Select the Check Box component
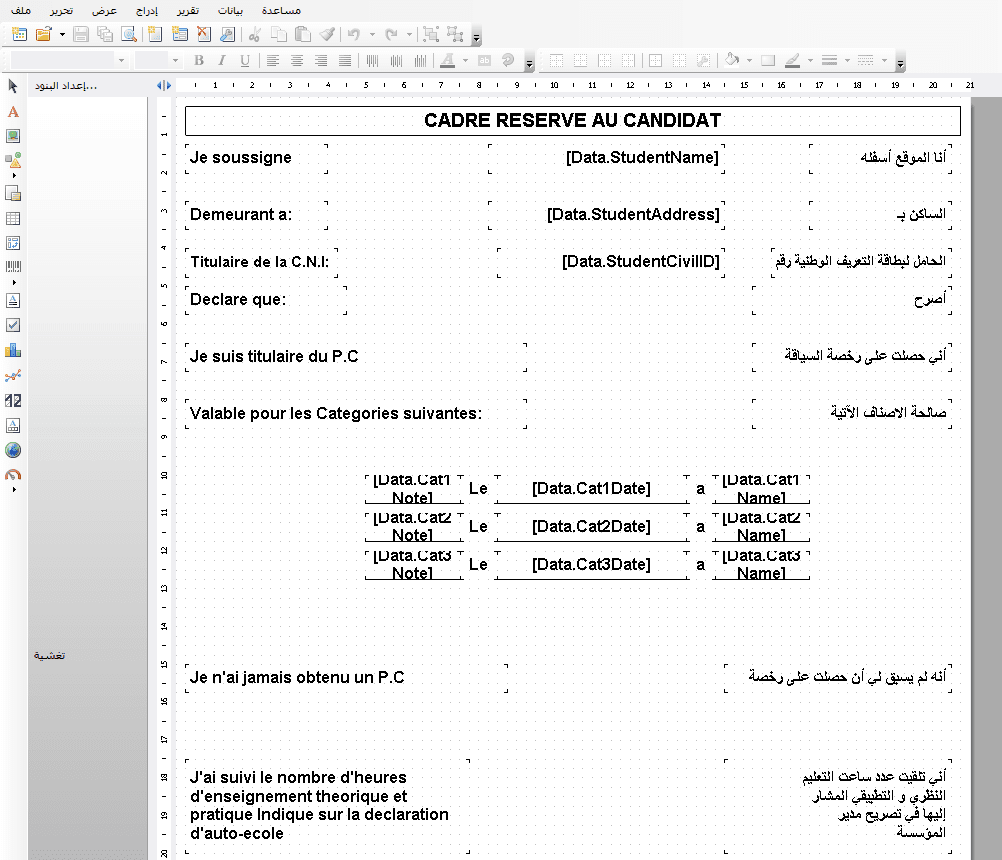The width and height of the screenshot is (1002, 860). click(13, 324)
